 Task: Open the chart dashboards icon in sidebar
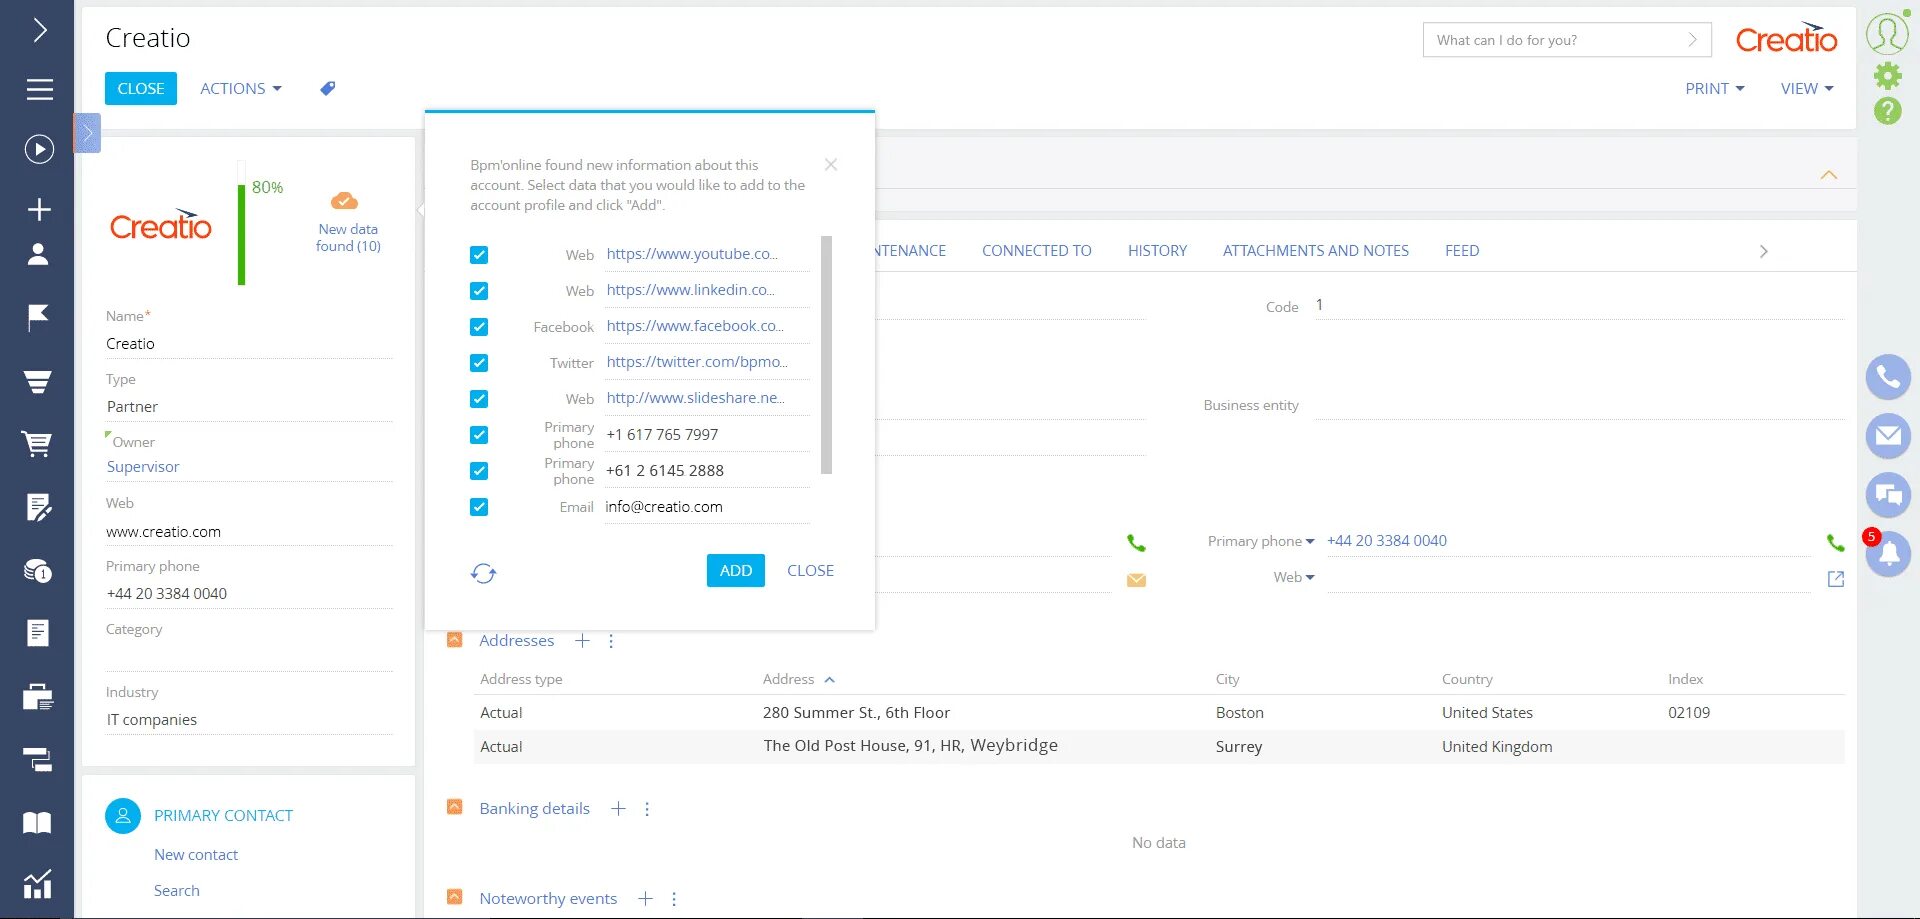[x=38, y=884]
